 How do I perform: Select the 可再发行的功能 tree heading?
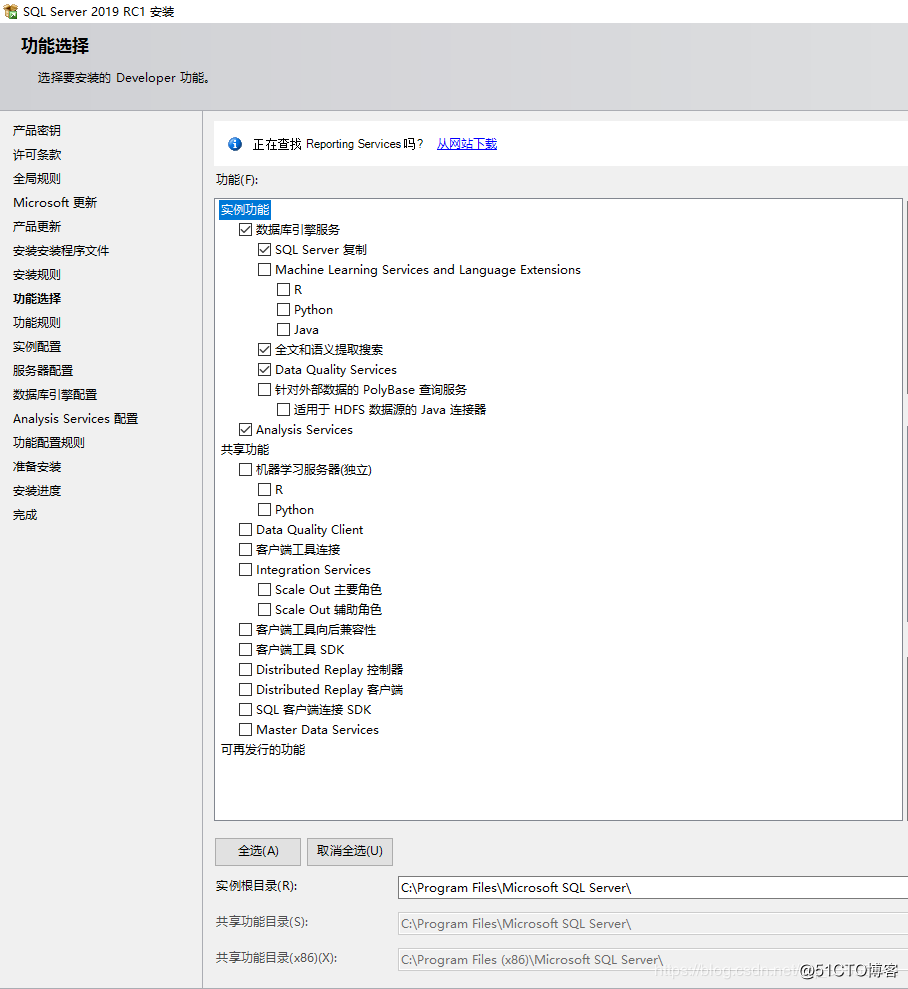[263, 750]
